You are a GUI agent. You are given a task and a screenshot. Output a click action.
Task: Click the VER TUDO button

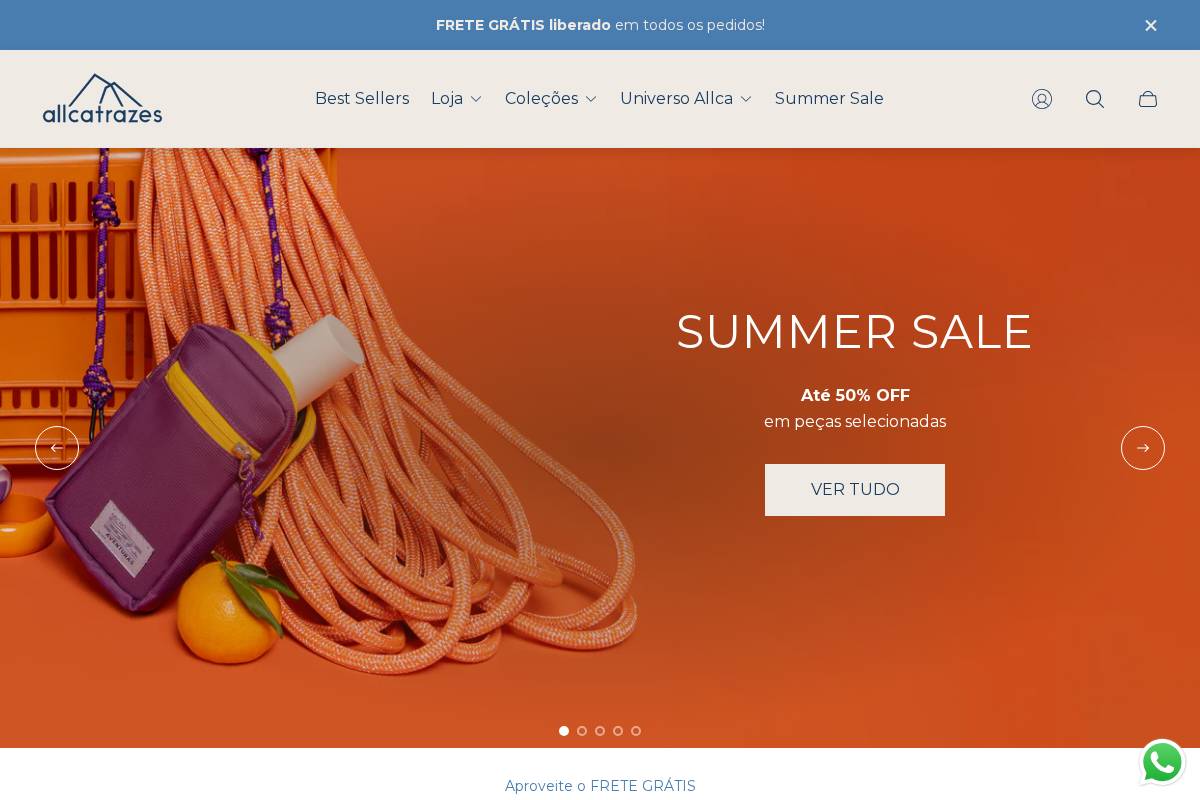[855, 490]
